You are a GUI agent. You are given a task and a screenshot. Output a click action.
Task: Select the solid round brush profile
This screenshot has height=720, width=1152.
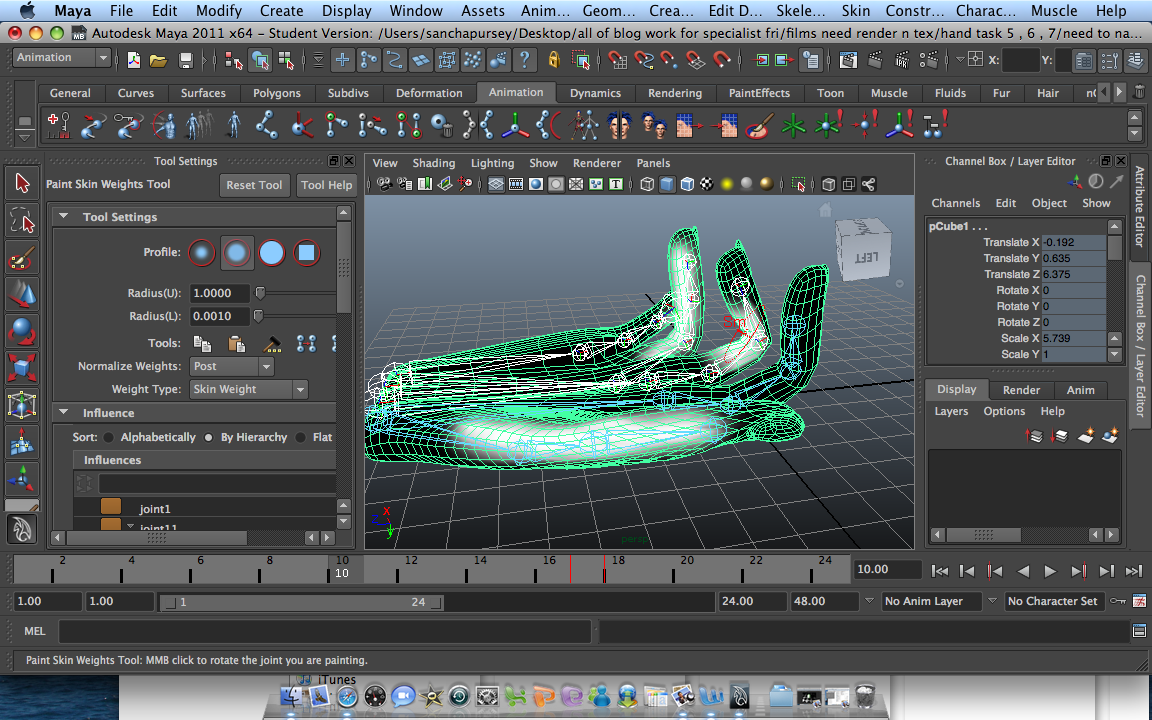(x=271, y=253)
